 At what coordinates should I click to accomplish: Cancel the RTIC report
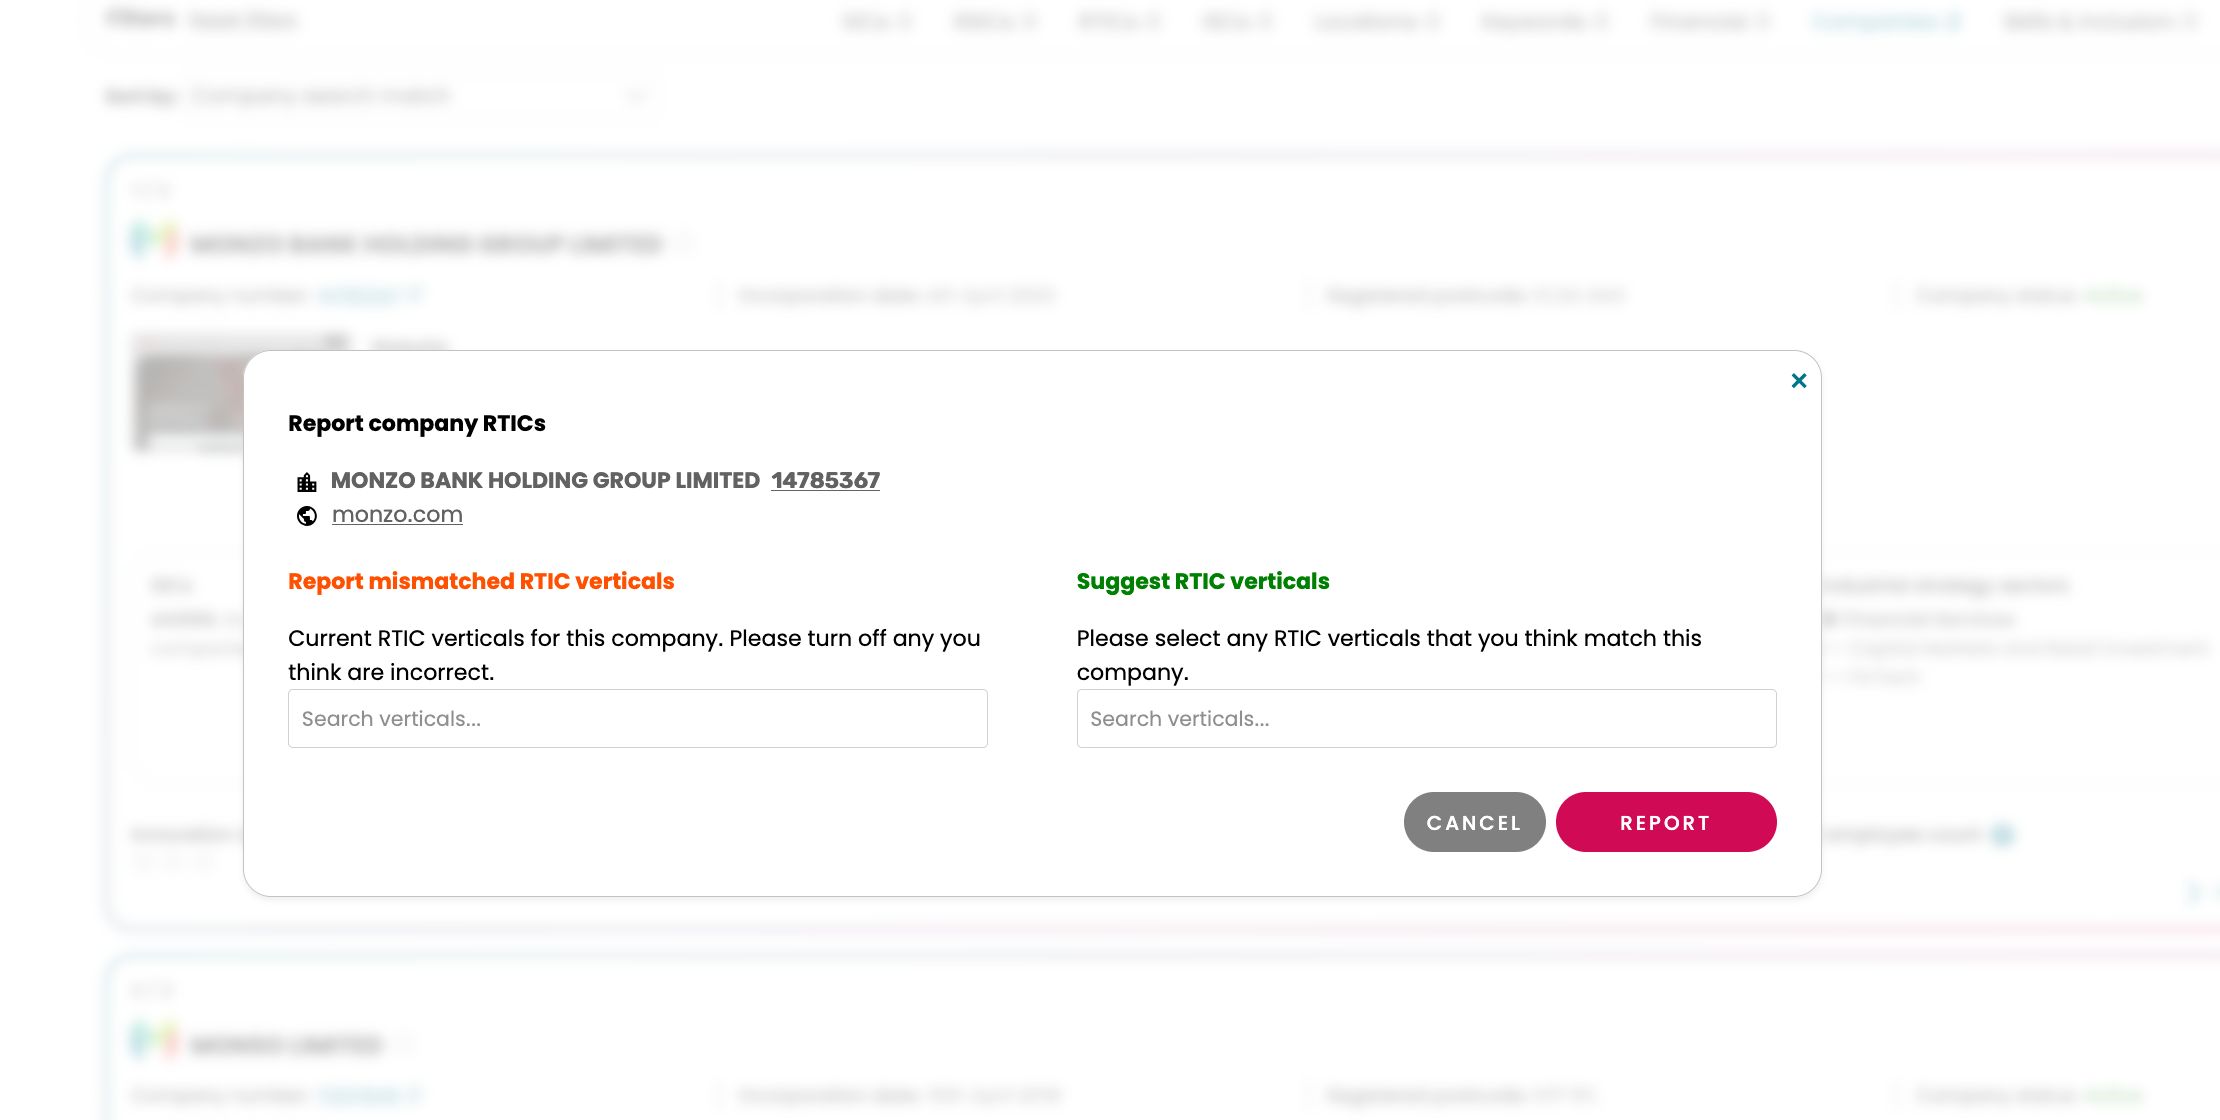tap(1474, 822)
